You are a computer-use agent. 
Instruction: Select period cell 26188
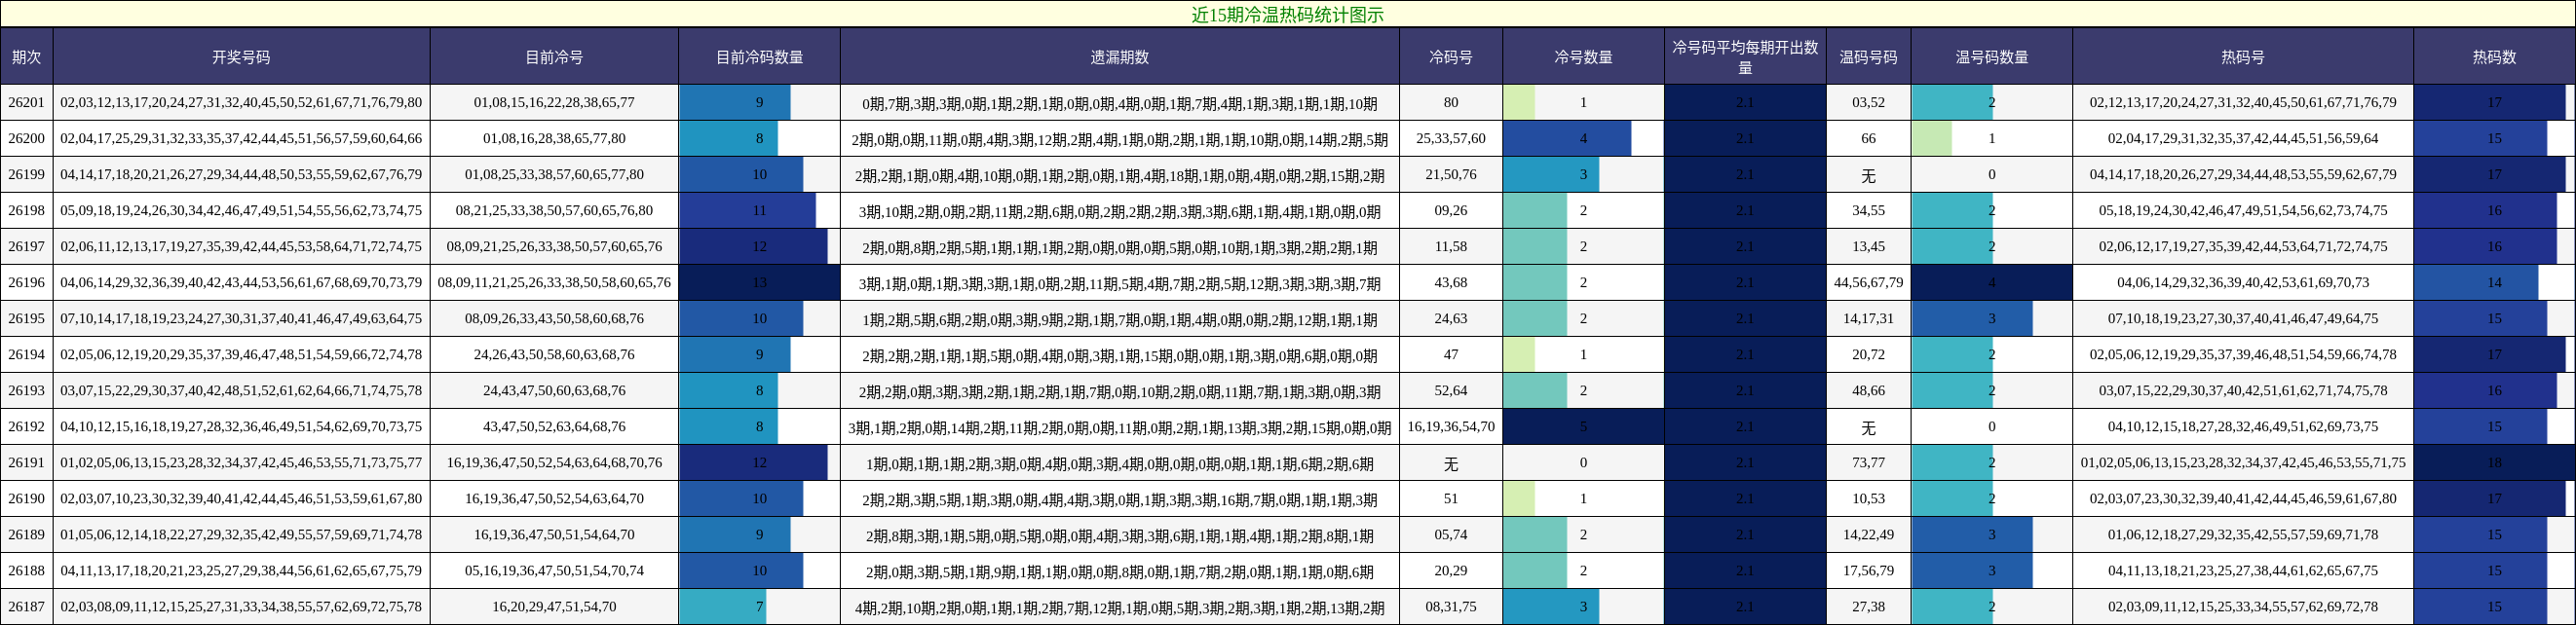(x=27, y=570)
